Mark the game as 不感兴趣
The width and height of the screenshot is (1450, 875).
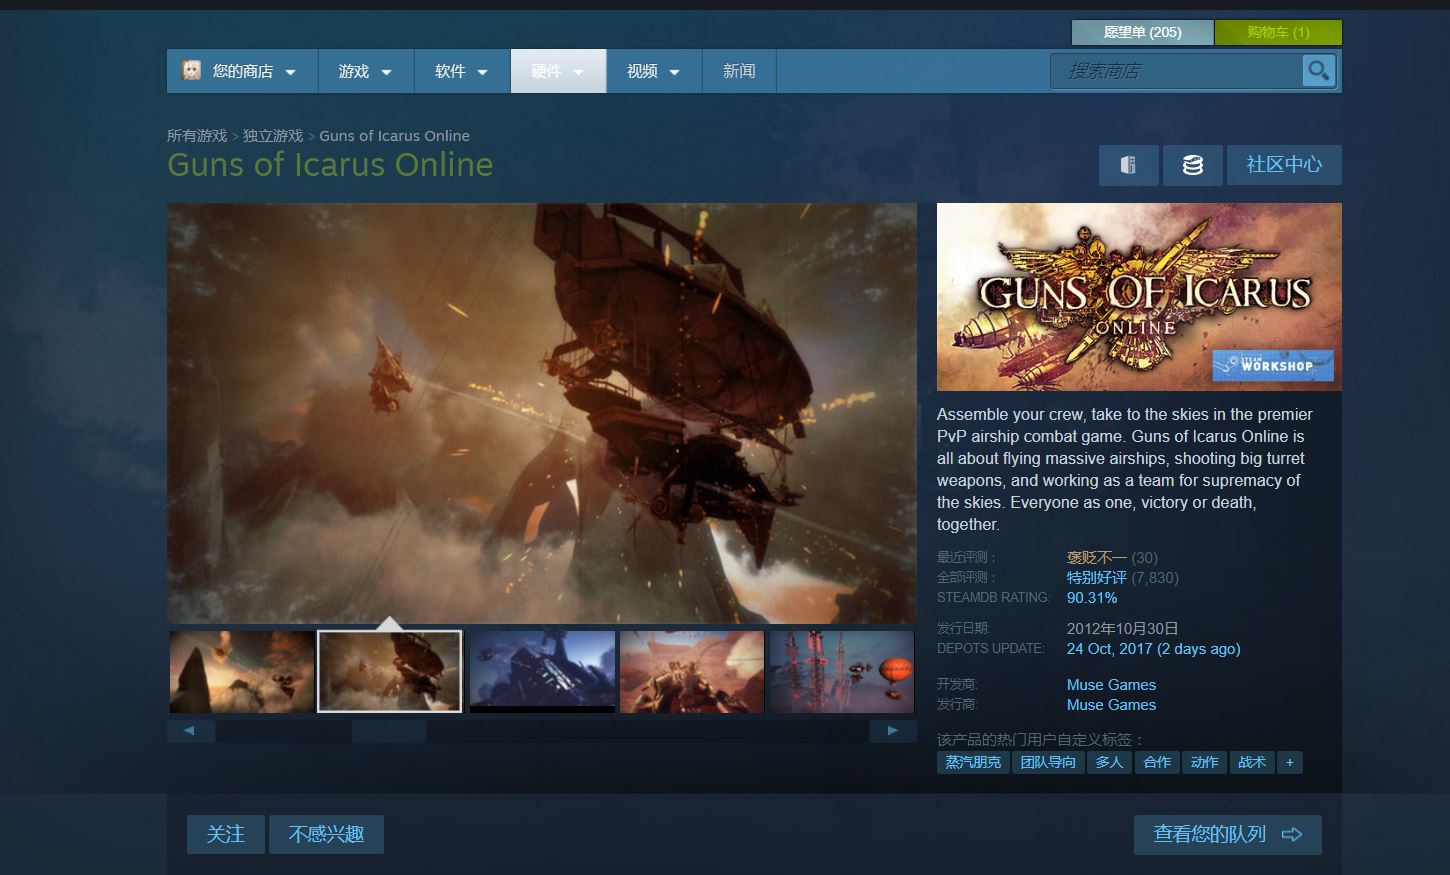coord(326,834)
